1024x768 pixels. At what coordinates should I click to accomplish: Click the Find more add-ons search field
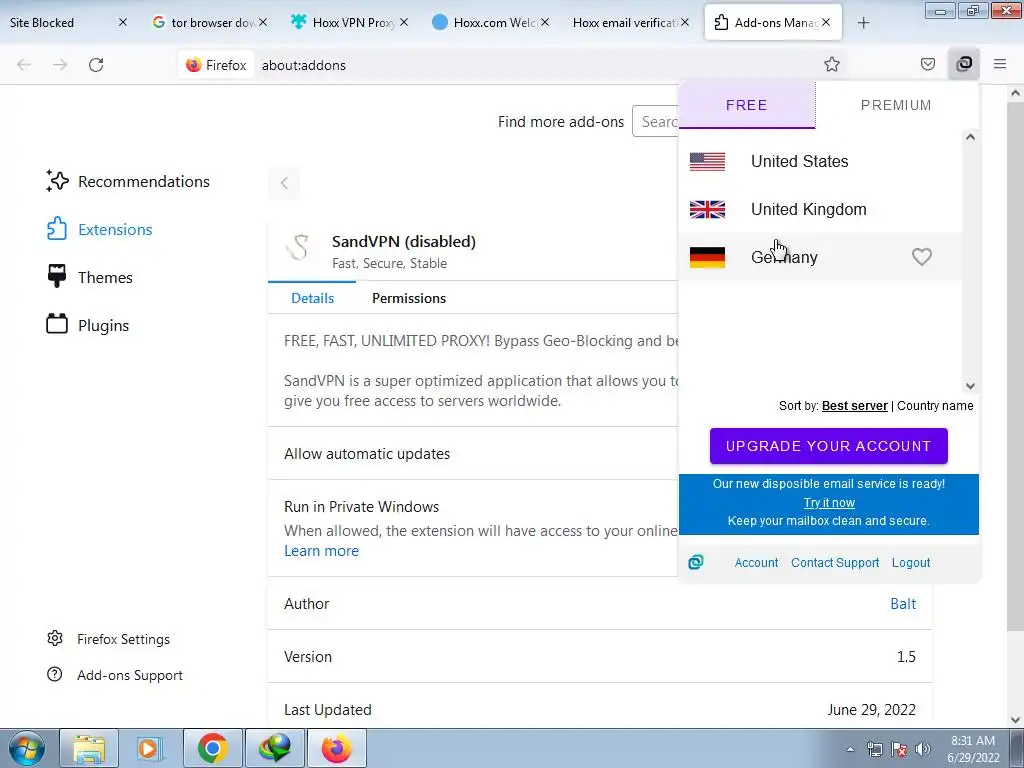tap(655, 121)
